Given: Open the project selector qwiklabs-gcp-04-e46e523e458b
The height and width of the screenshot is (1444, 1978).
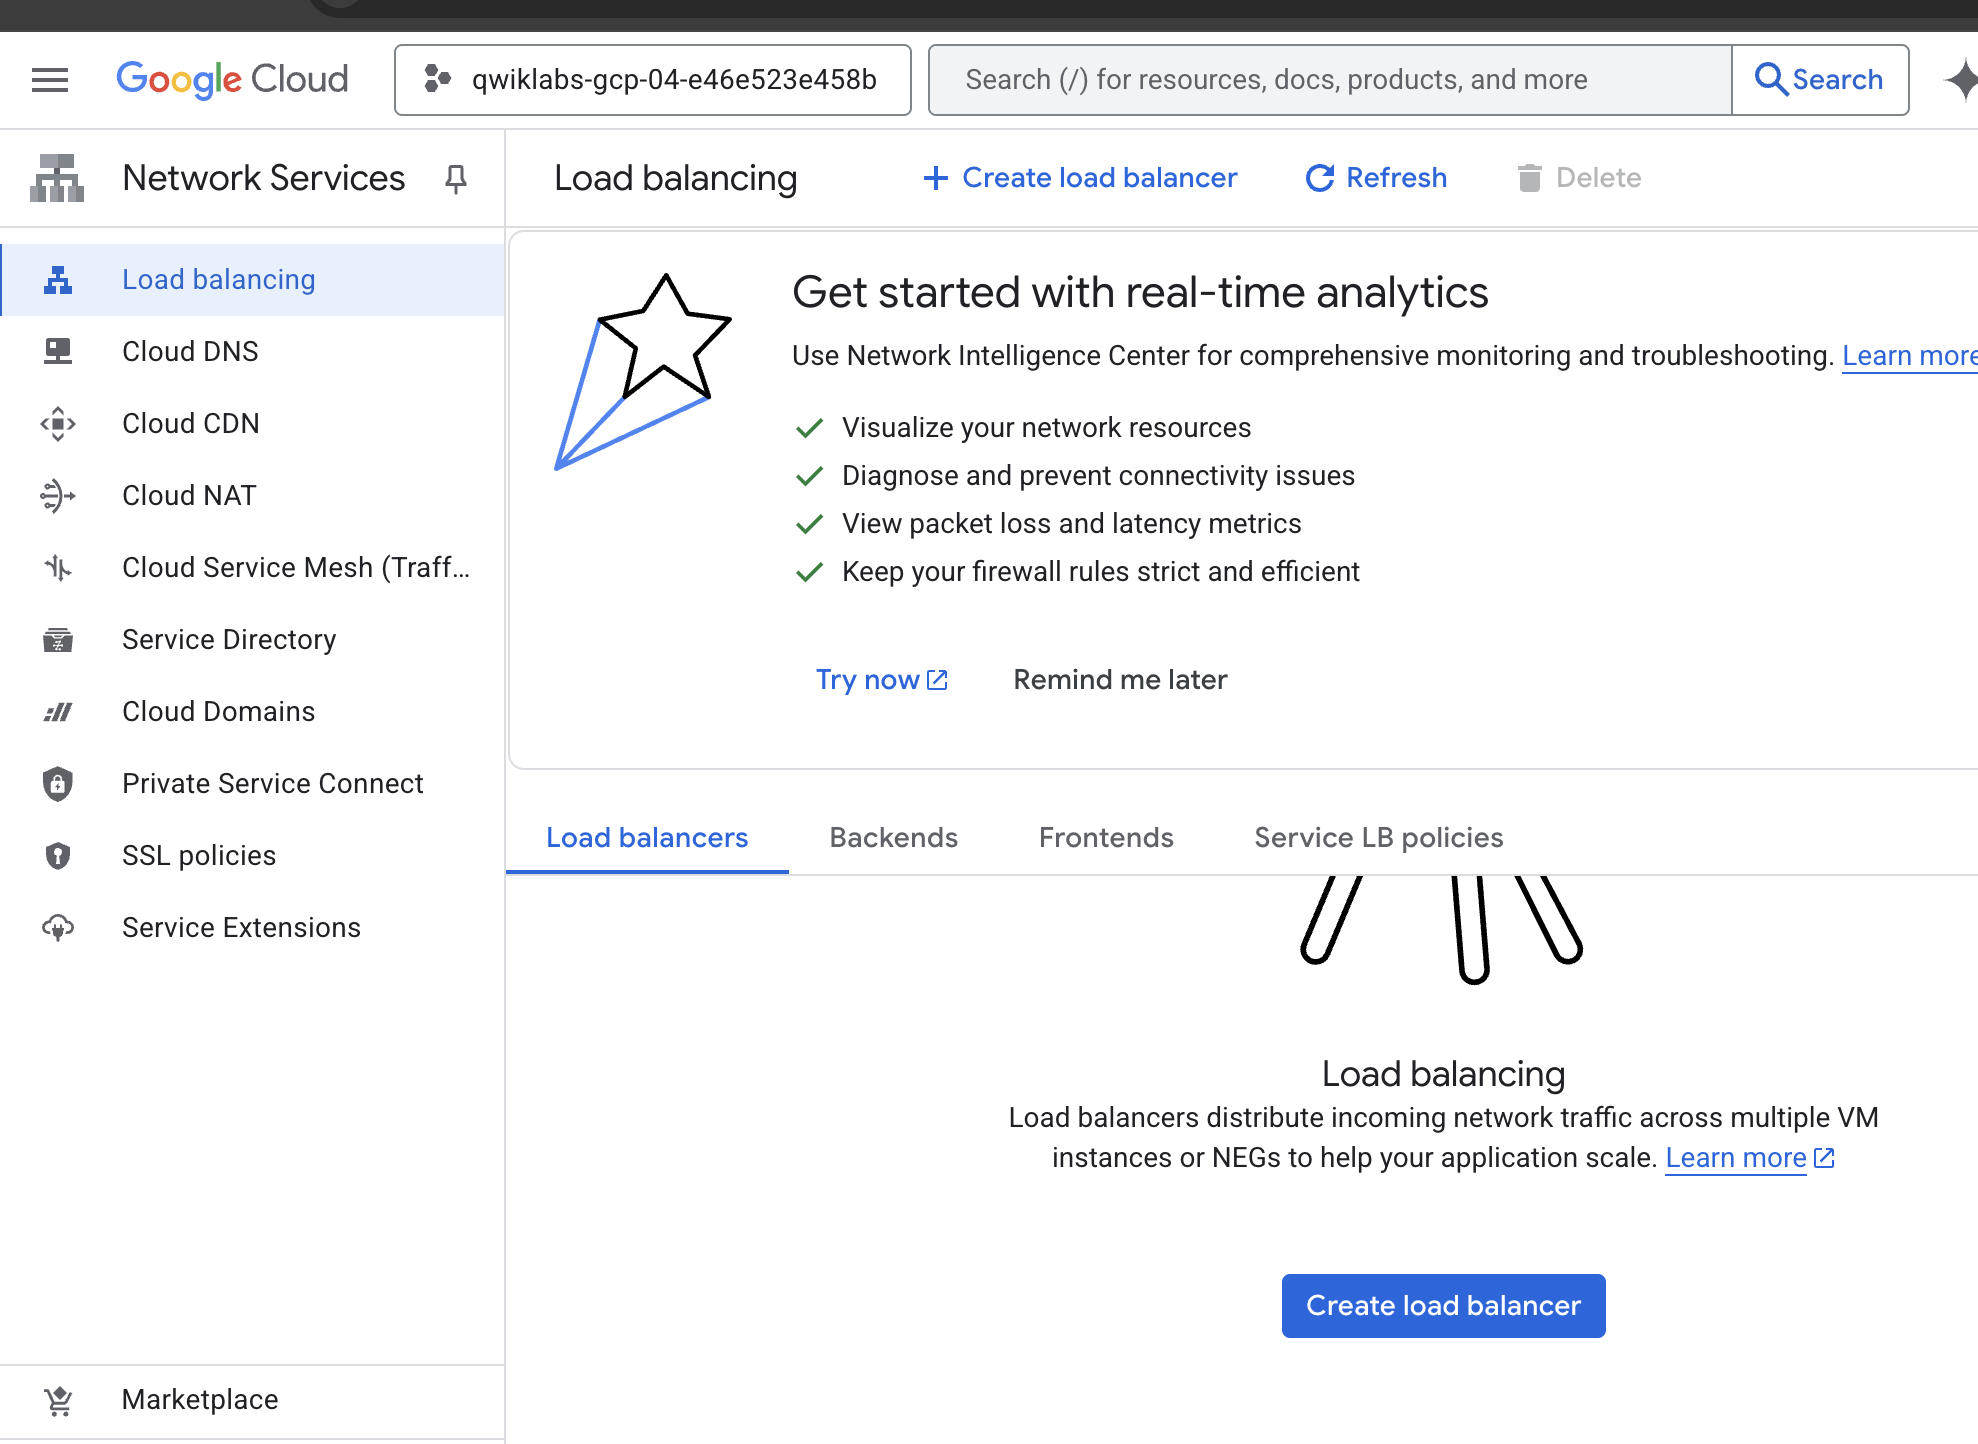Looking at the screenshot, I should tap(652, 80).
